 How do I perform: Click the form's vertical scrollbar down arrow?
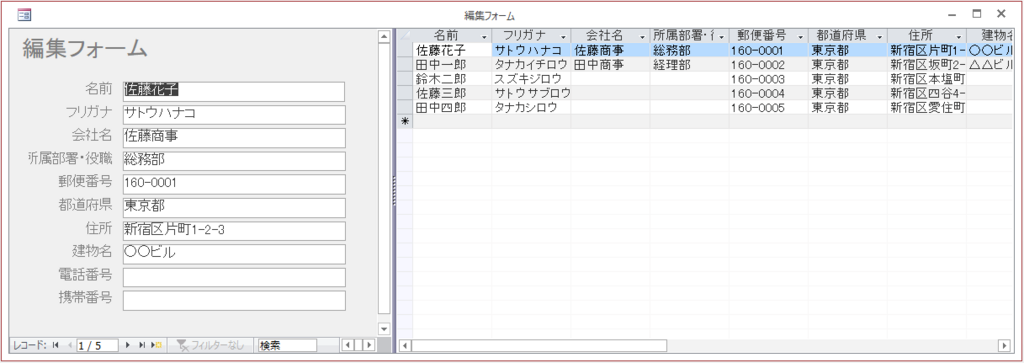click(384, 329)
